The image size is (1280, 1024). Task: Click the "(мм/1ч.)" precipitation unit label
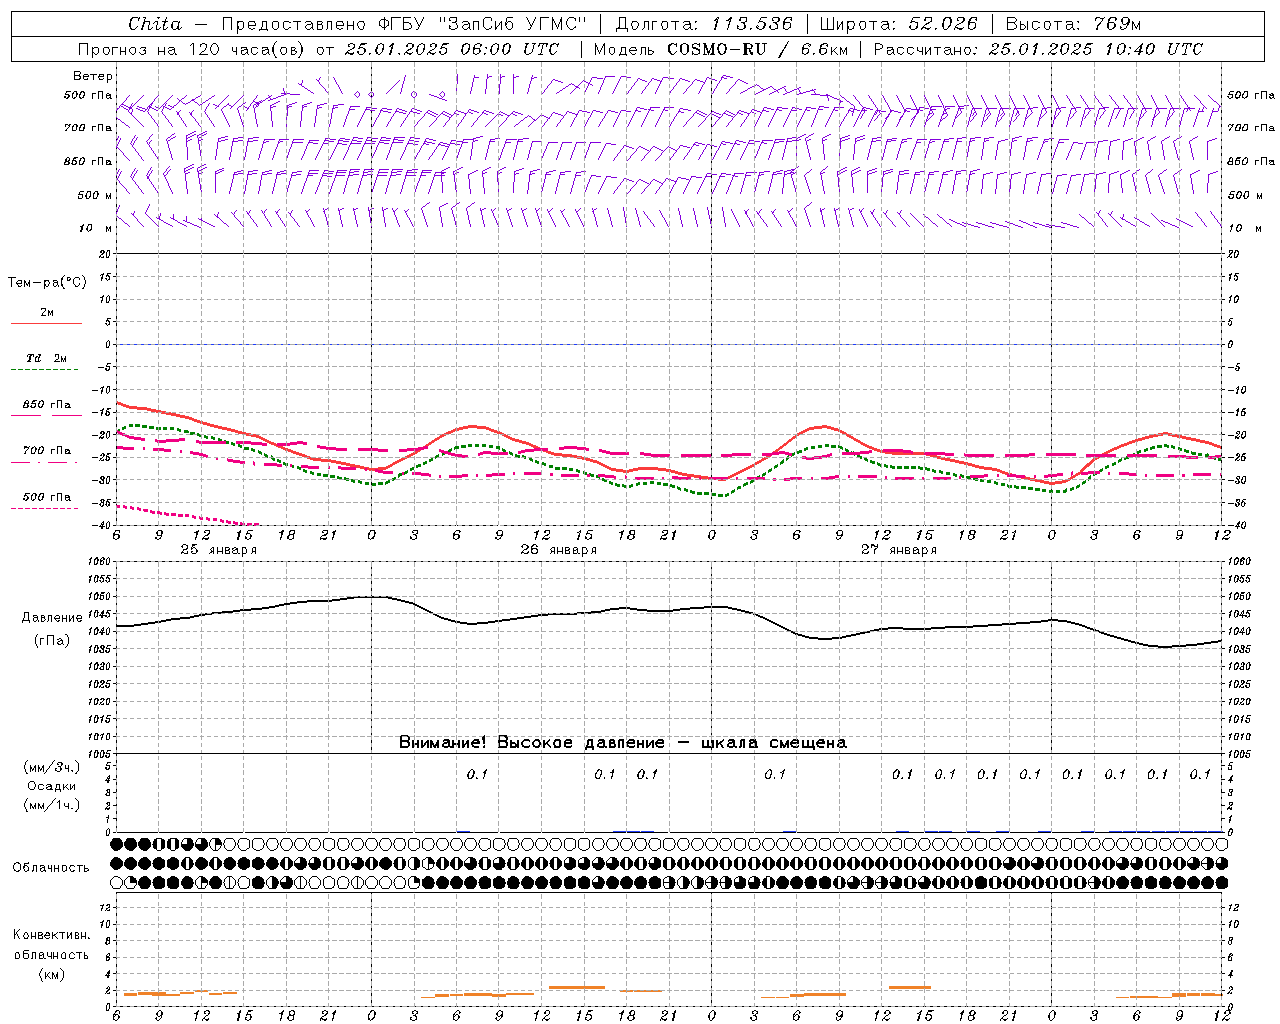(x=52, y=805)
